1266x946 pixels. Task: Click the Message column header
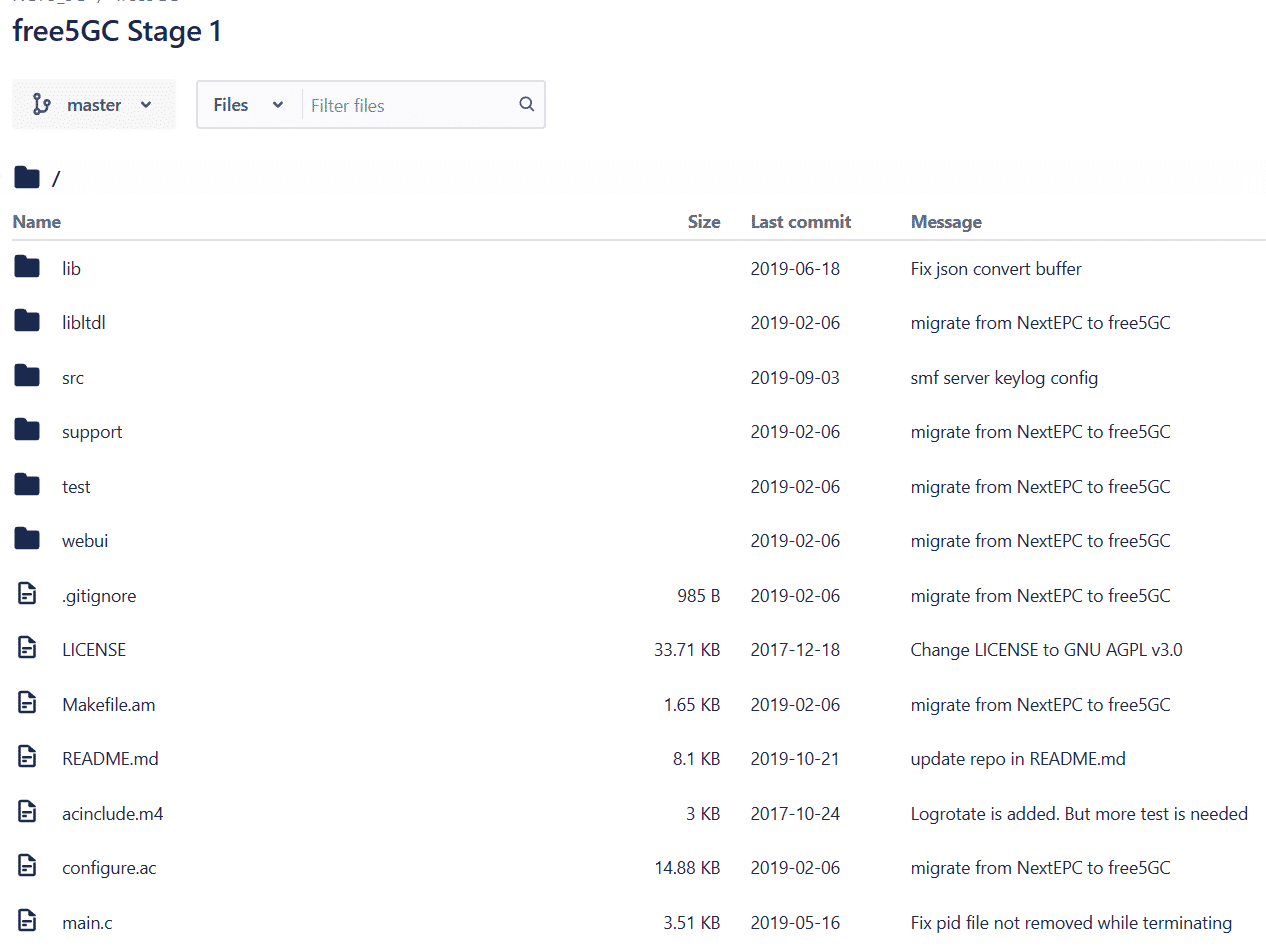(x=946, y=222)
